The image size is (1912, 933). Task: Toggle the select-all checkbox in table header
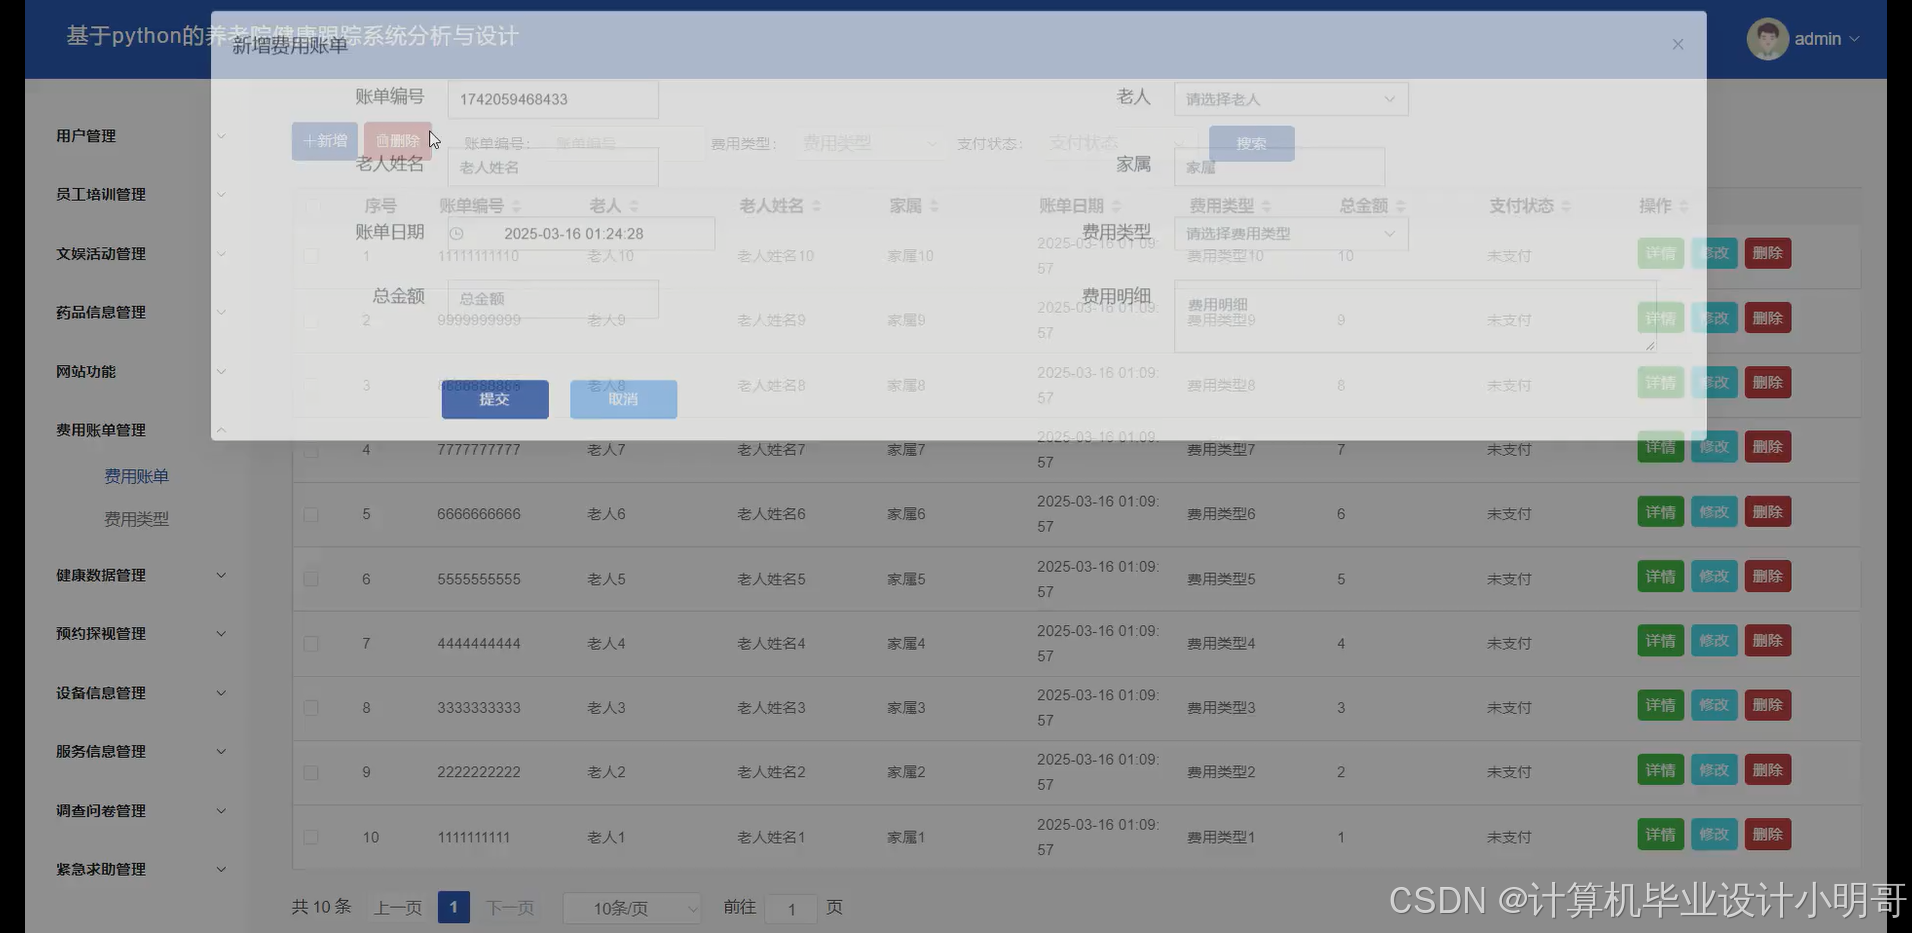(x=311, y=206)
